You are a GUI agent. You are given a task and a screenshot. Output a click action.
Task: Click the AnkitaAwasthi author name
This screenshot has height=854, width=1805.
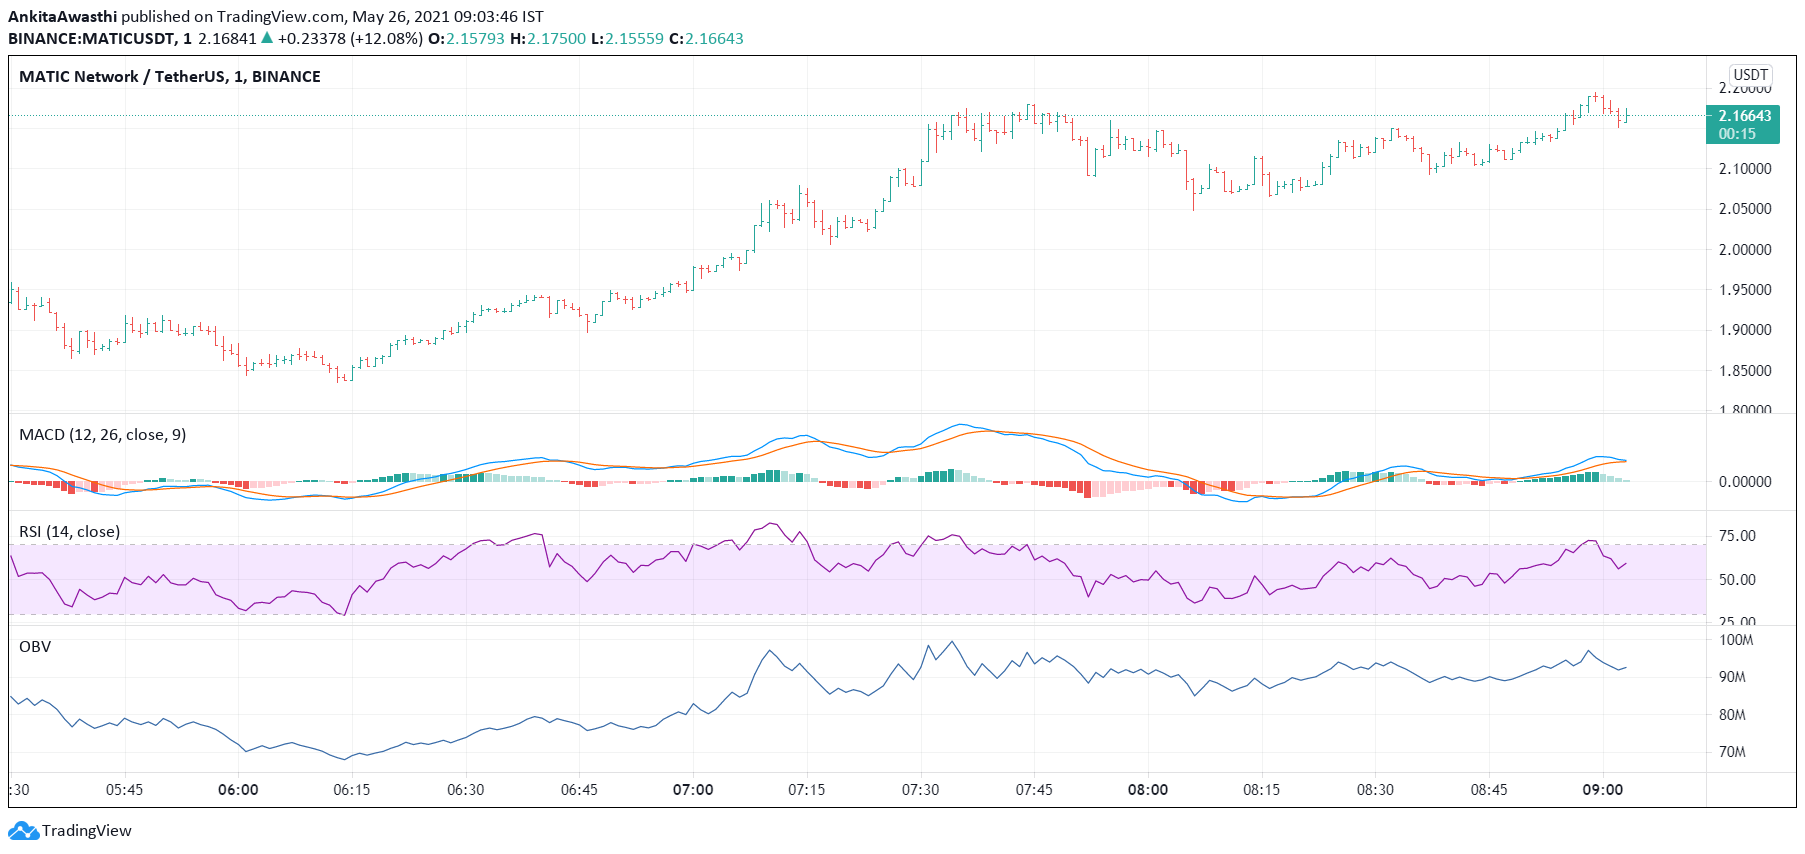62,17
